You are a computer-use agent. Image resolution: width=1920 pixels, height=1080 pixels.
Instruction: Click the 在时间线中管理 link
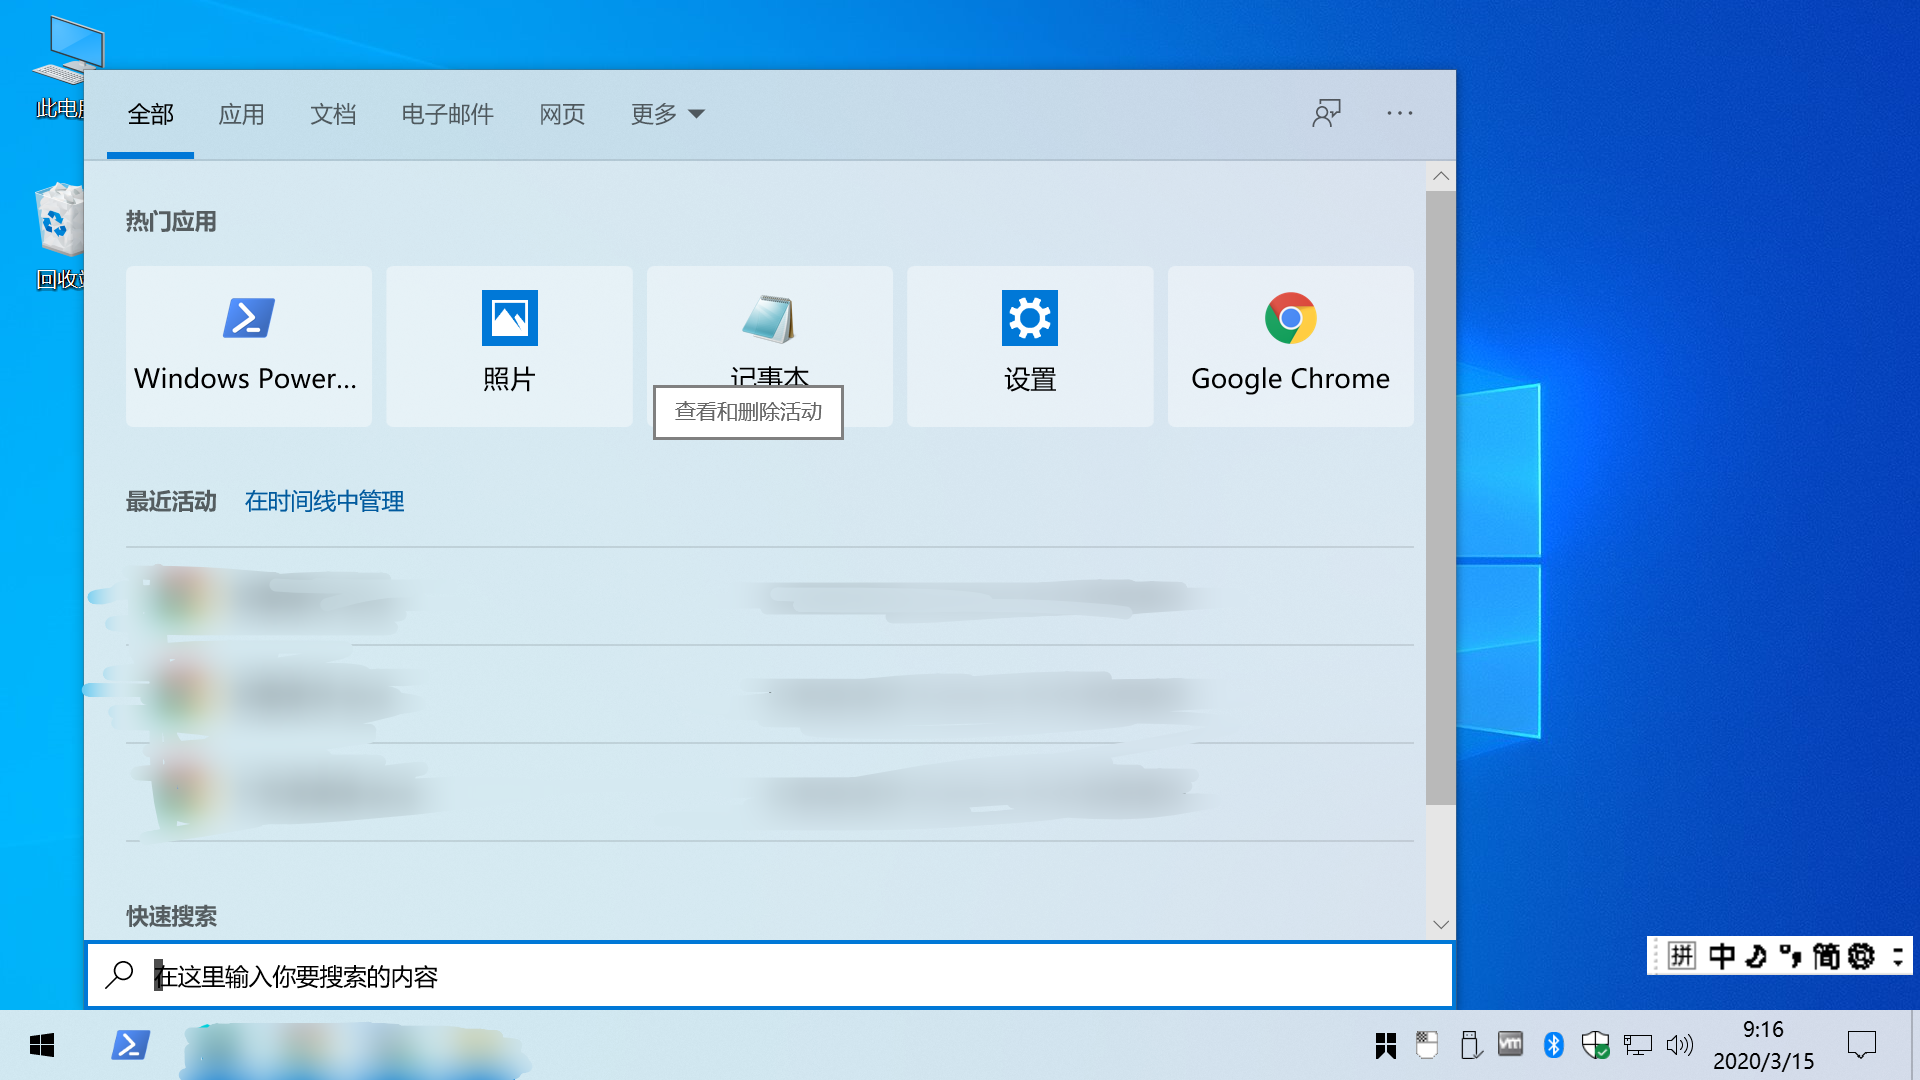[324, 501]
